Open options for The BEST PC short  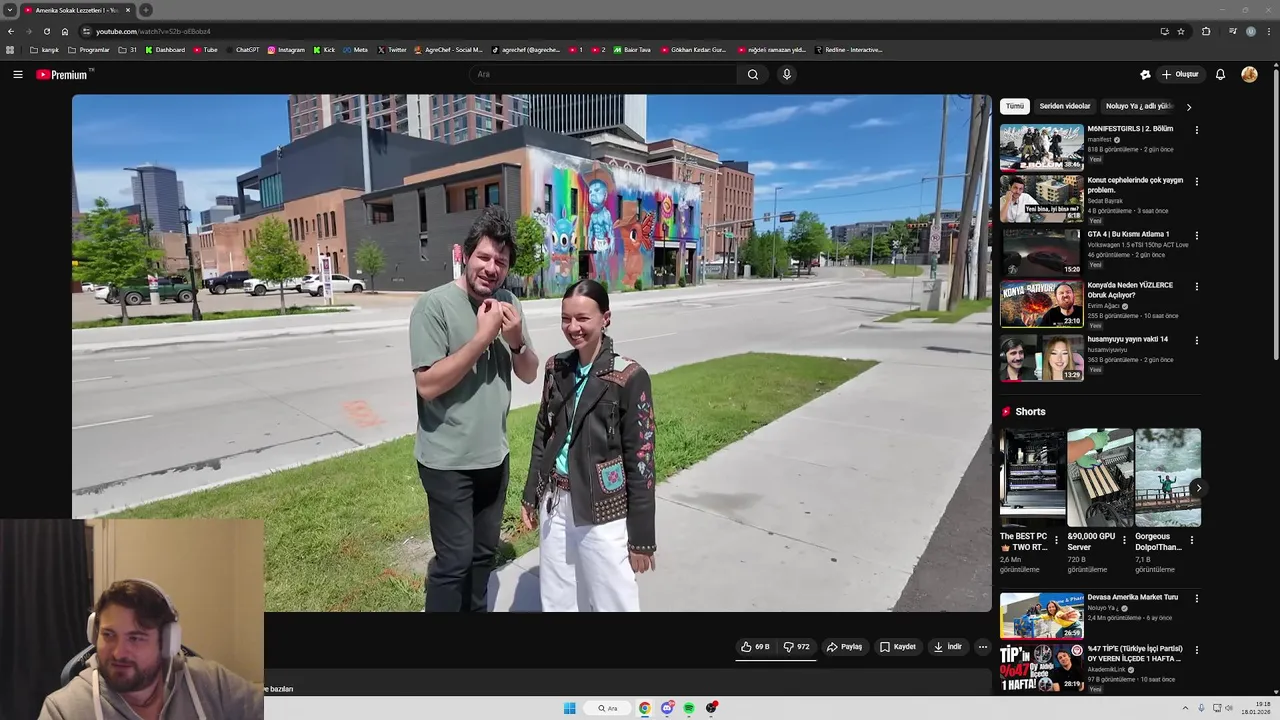point(1057,541)
